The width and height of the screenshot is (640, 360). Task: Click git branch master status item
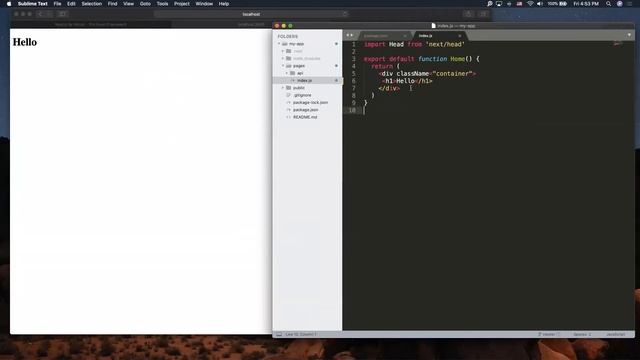tap(548, 334)
